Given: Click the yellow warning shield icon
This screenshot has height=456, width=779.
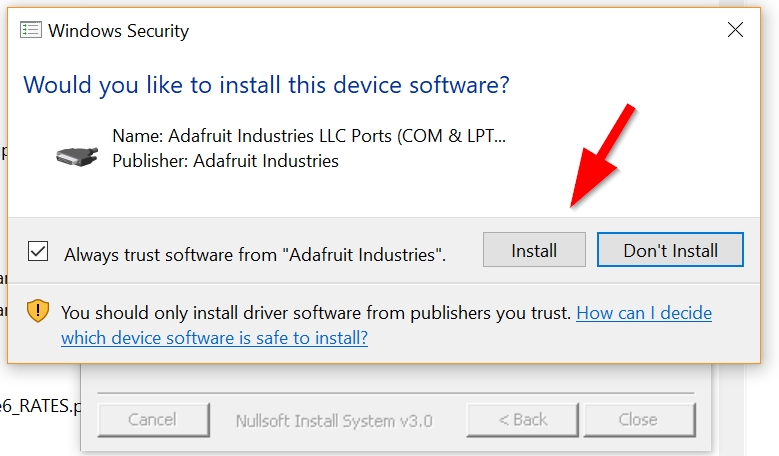Looking at the screenshot, I should (37, 311).
